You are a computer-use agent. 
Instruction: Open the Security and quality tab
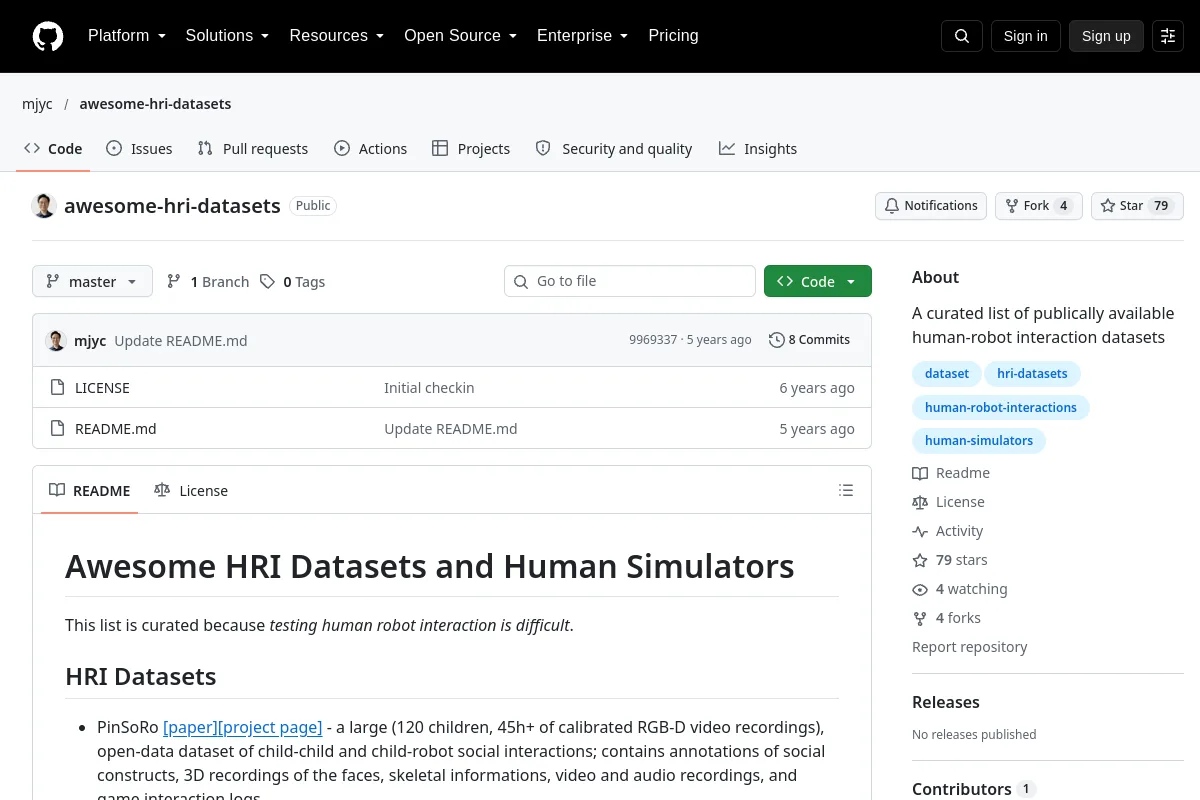tap(614, 148)
